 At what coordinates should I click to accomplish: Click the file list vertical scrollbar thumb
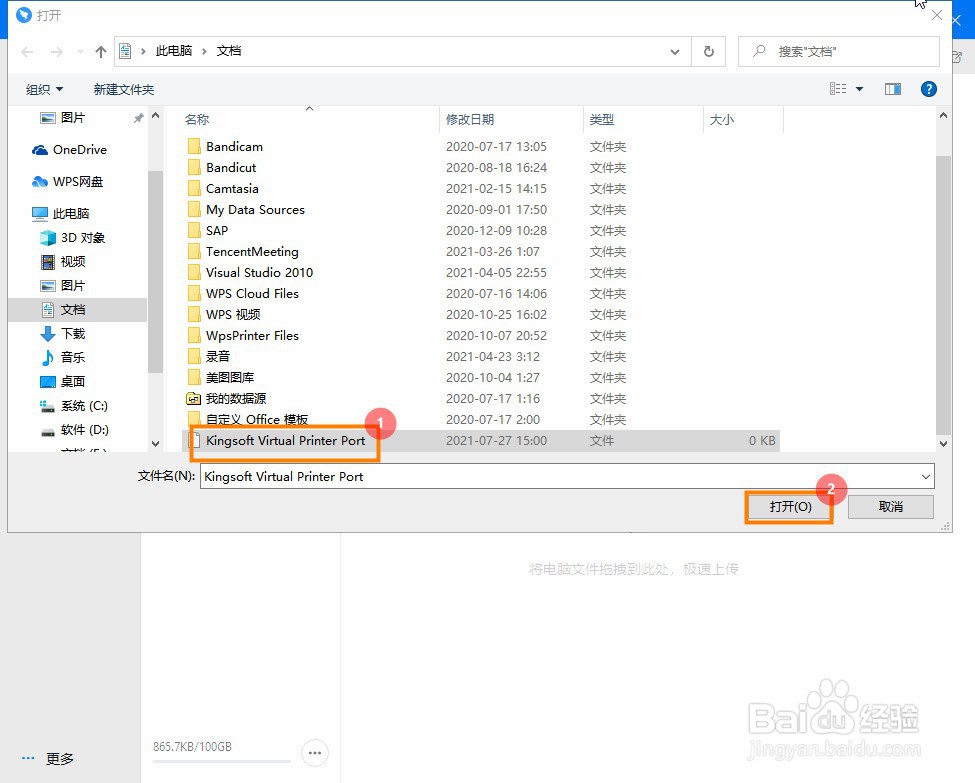943,295
